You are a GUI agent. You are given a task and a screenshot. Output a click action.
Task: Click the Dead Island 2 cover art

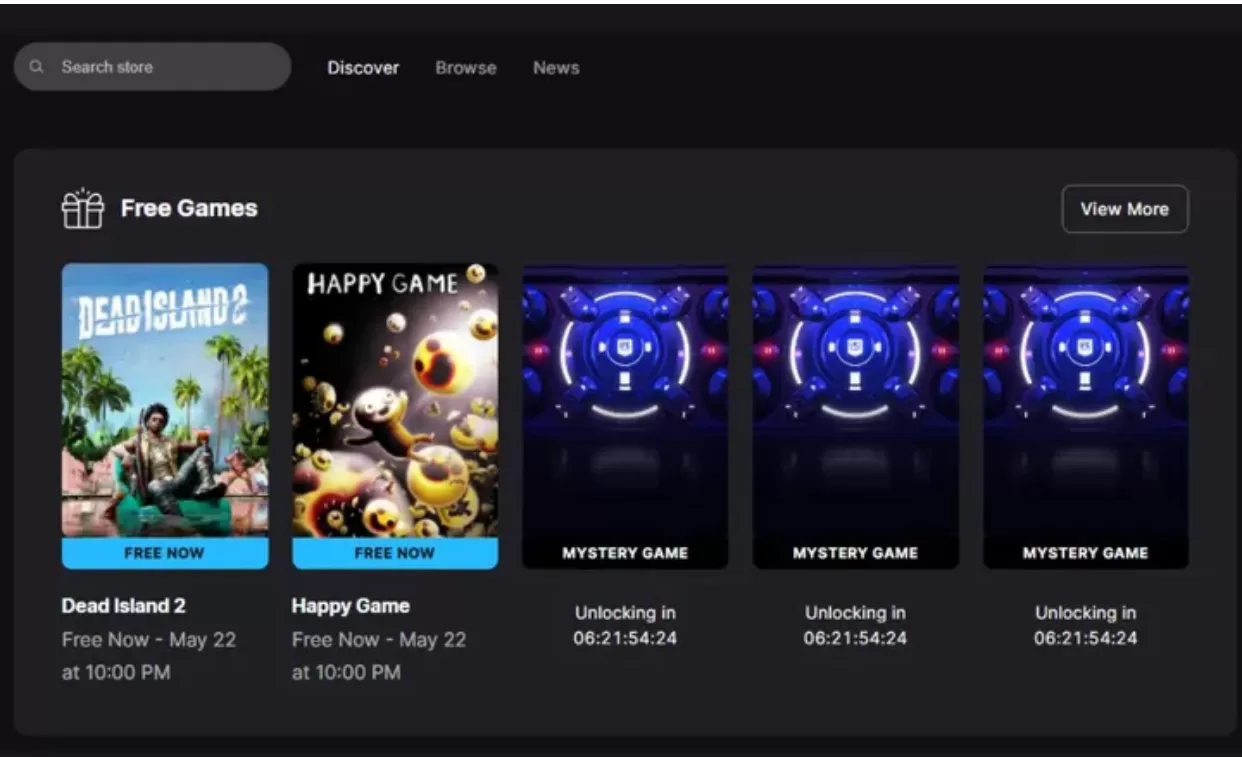pyautogui.click(x=164, y=400)
